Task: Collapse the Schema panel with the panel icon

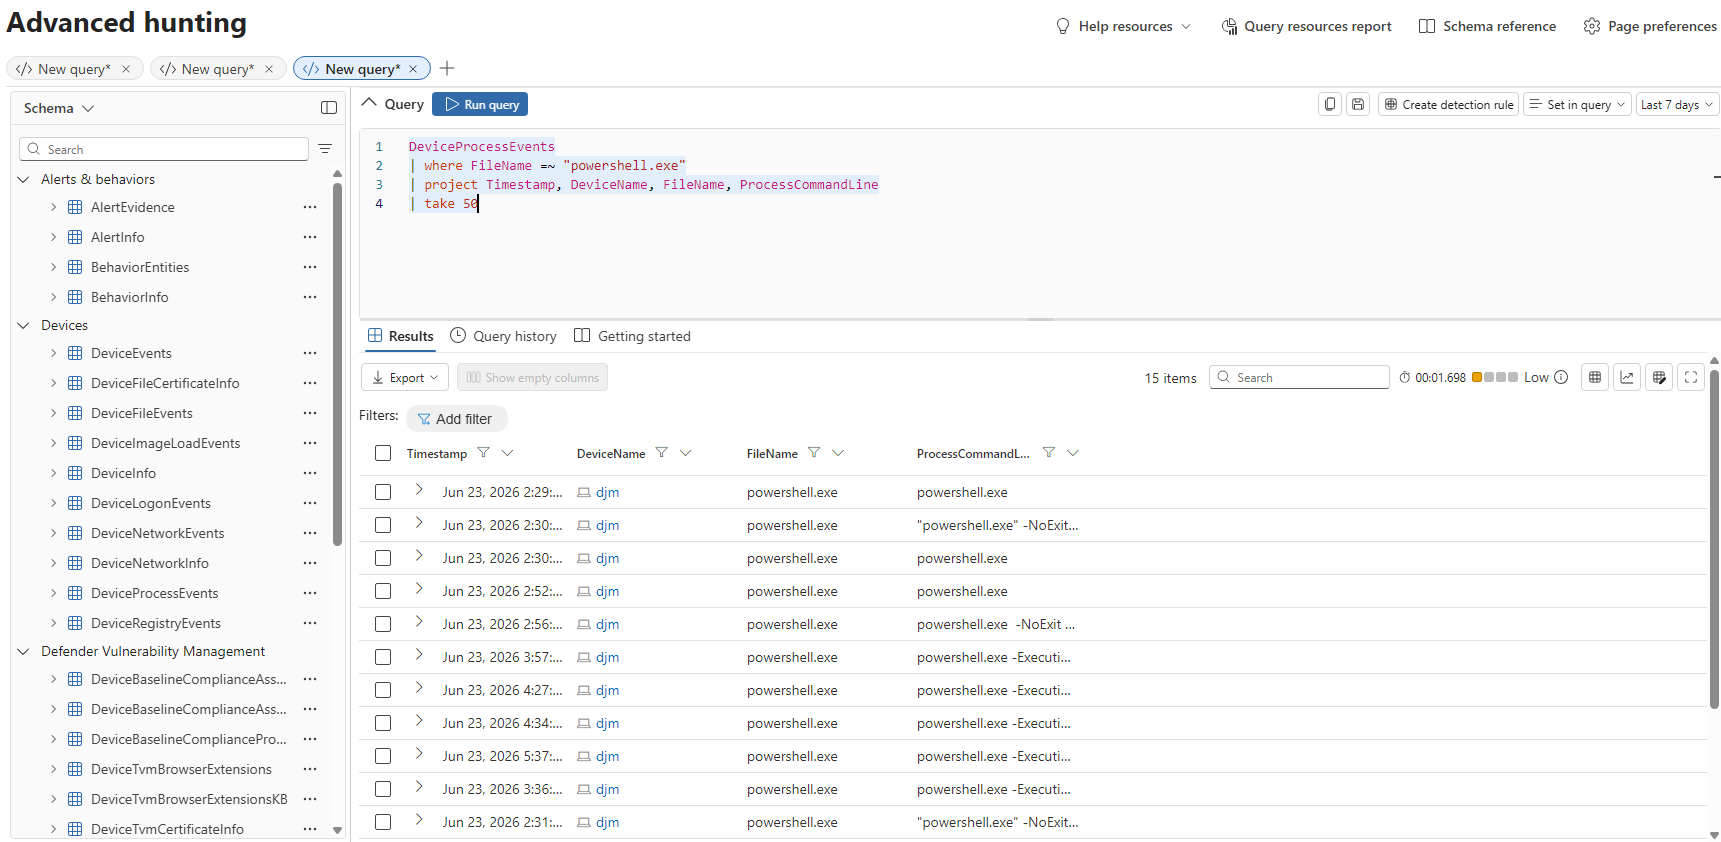Action: tap(329, 108)
